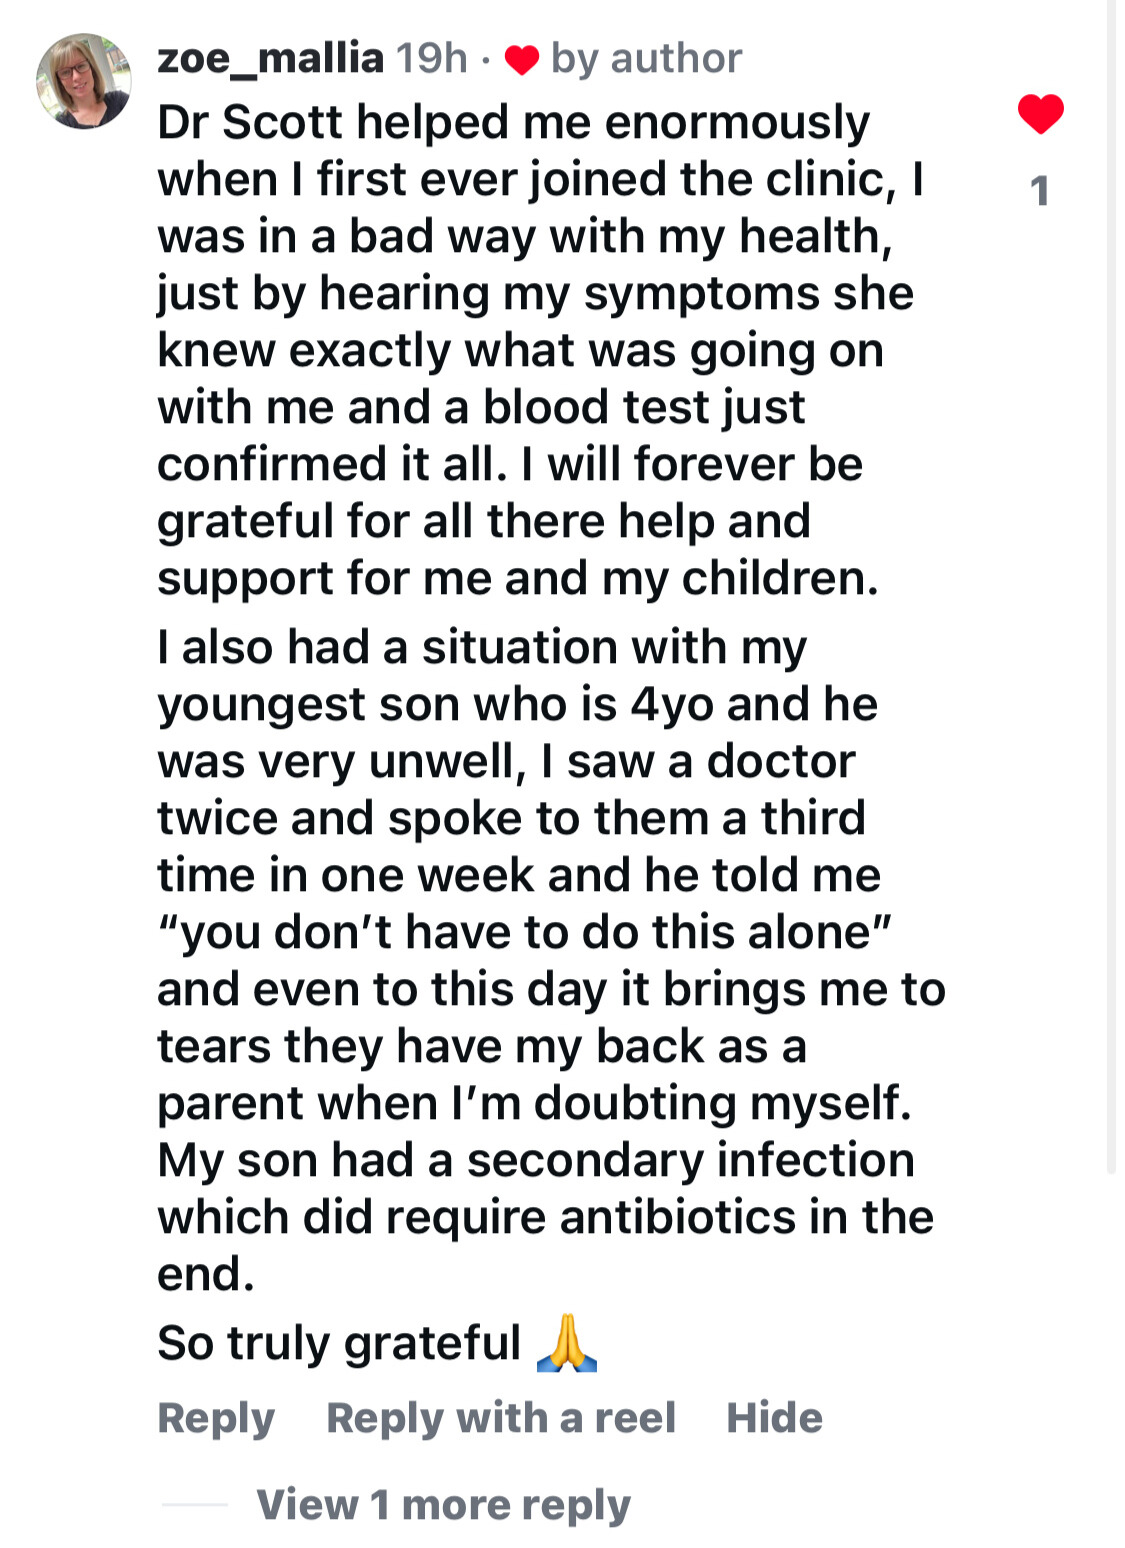The image size is (1125, 1548).
Task: Tap the "Dr Scott helped me enormously" line
Action: 513,122
